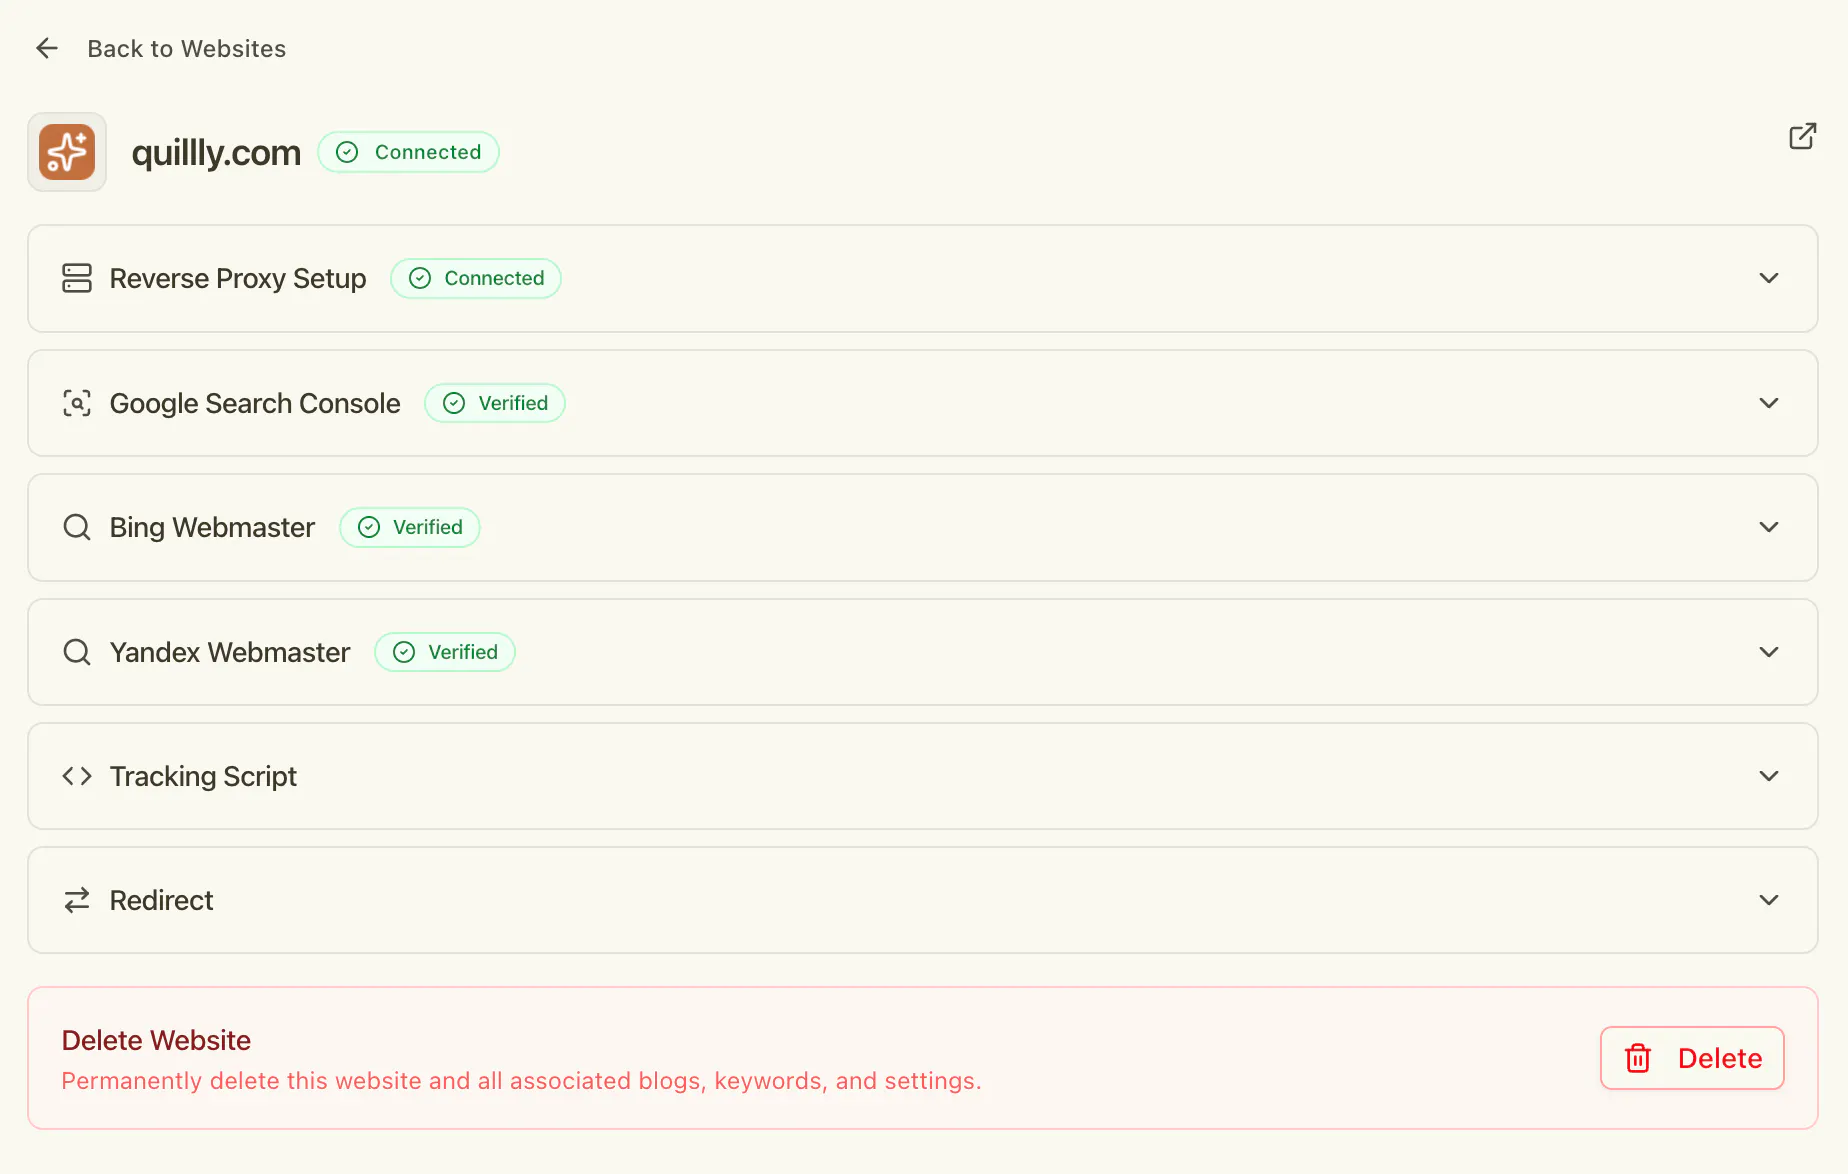Screen dimensions: 1848x1174
Task: Click the Yandex Webmaster search icon
Action: (77, 652)
